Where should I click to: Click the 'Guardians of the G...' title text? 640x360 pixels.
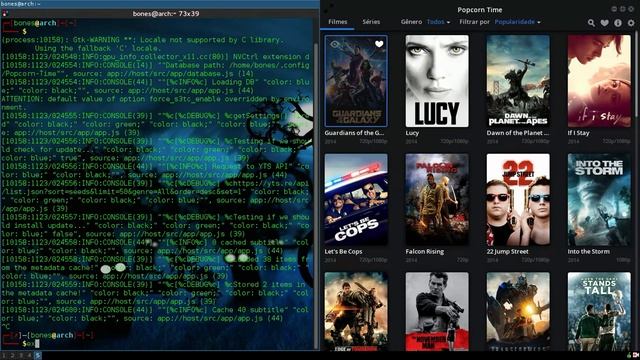point(354,133)
